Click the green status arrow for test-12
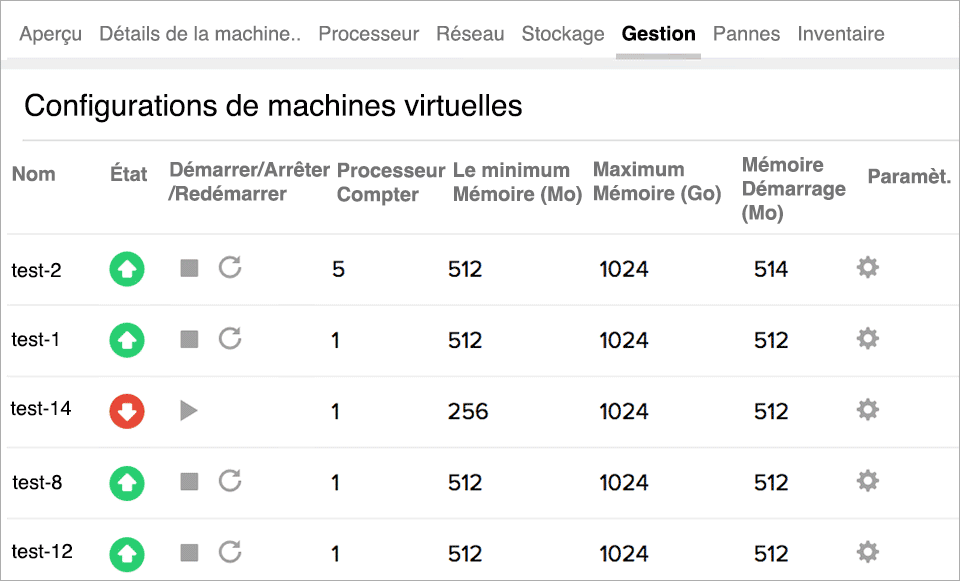 (x=126, y=552)
